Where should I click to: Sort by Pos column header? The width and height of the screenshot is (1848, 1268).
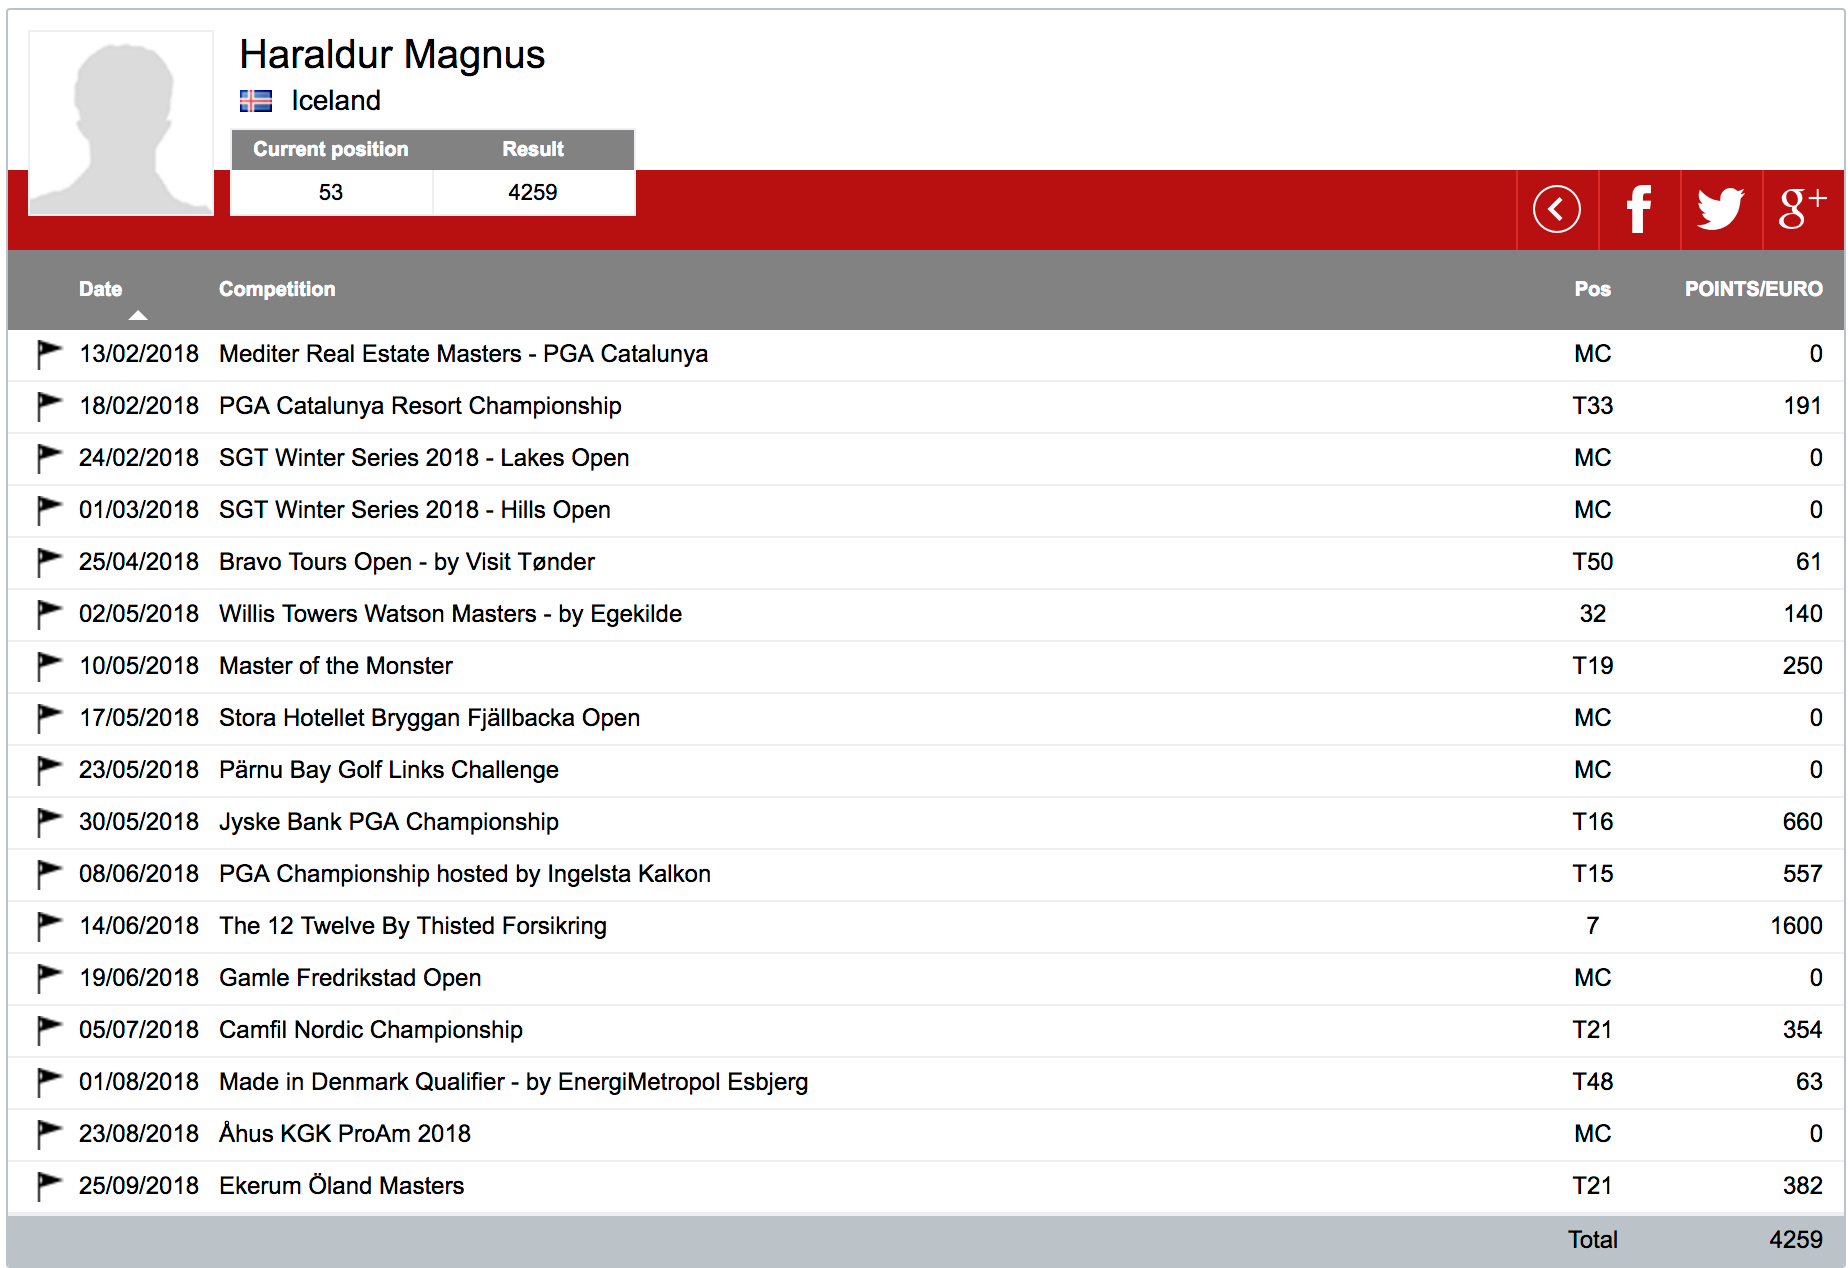pos(1592,289)
